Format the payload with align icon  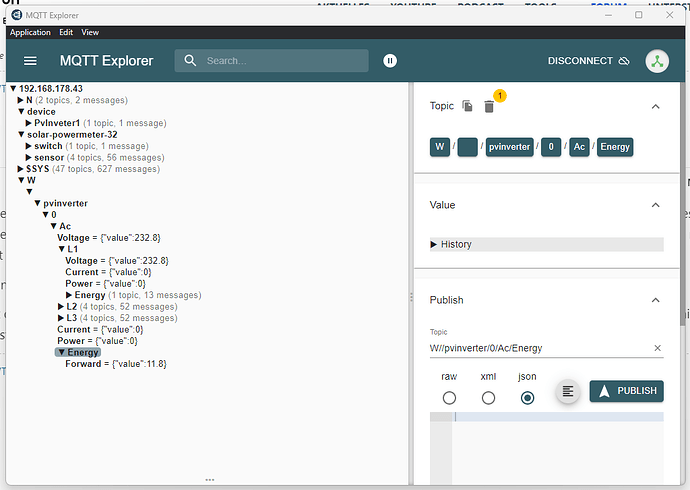coord(568,391)
